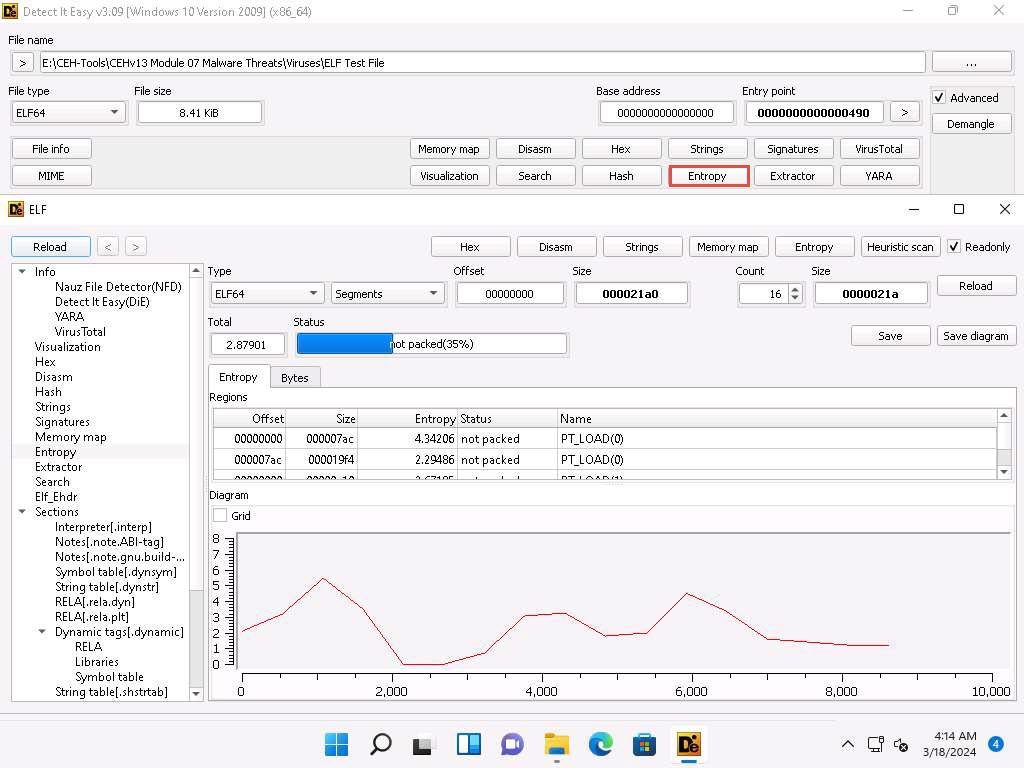
Task: Open Microsoft Edge from the taskbar
Action: click(x=600, y=744)
